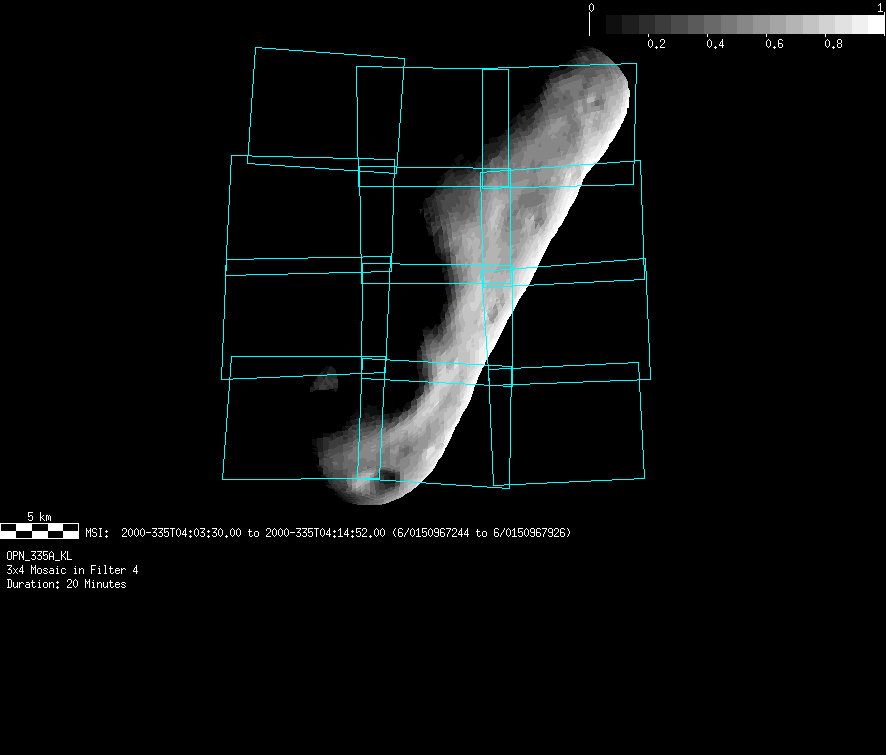Click the "MSI:" label beside scale bar
The height and width of the screenshot is (755, 886).
point(97,533)
